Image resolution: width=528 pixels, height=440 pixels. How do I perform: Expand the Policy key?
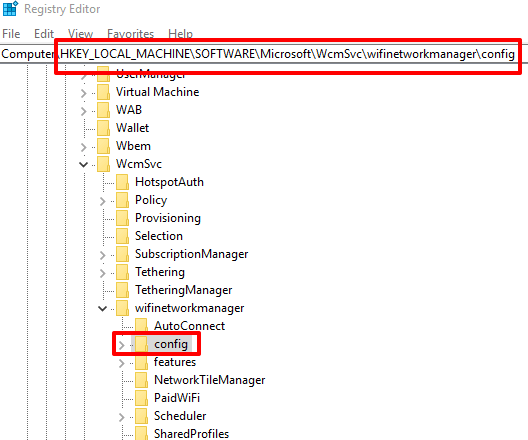[x=102, y=201]
